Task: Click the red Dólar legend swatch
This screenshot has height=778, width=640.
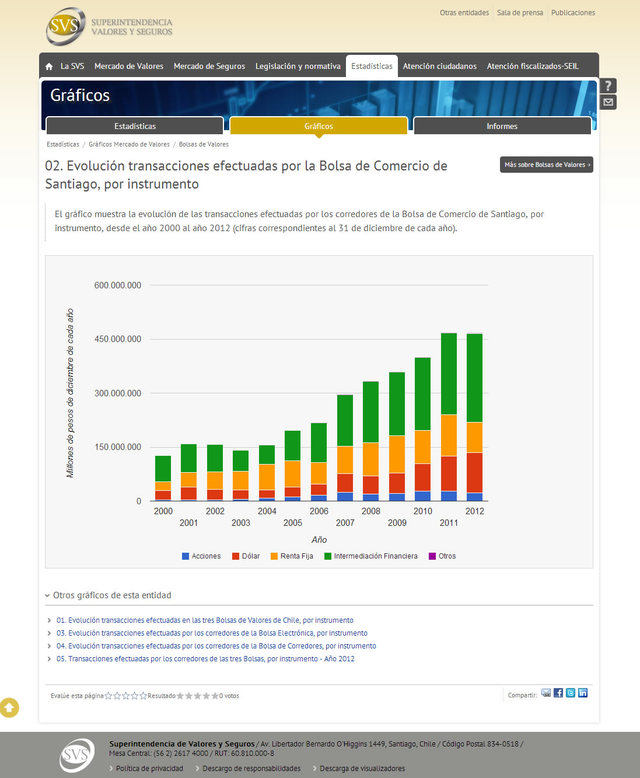Action: [x=236, y=556]
